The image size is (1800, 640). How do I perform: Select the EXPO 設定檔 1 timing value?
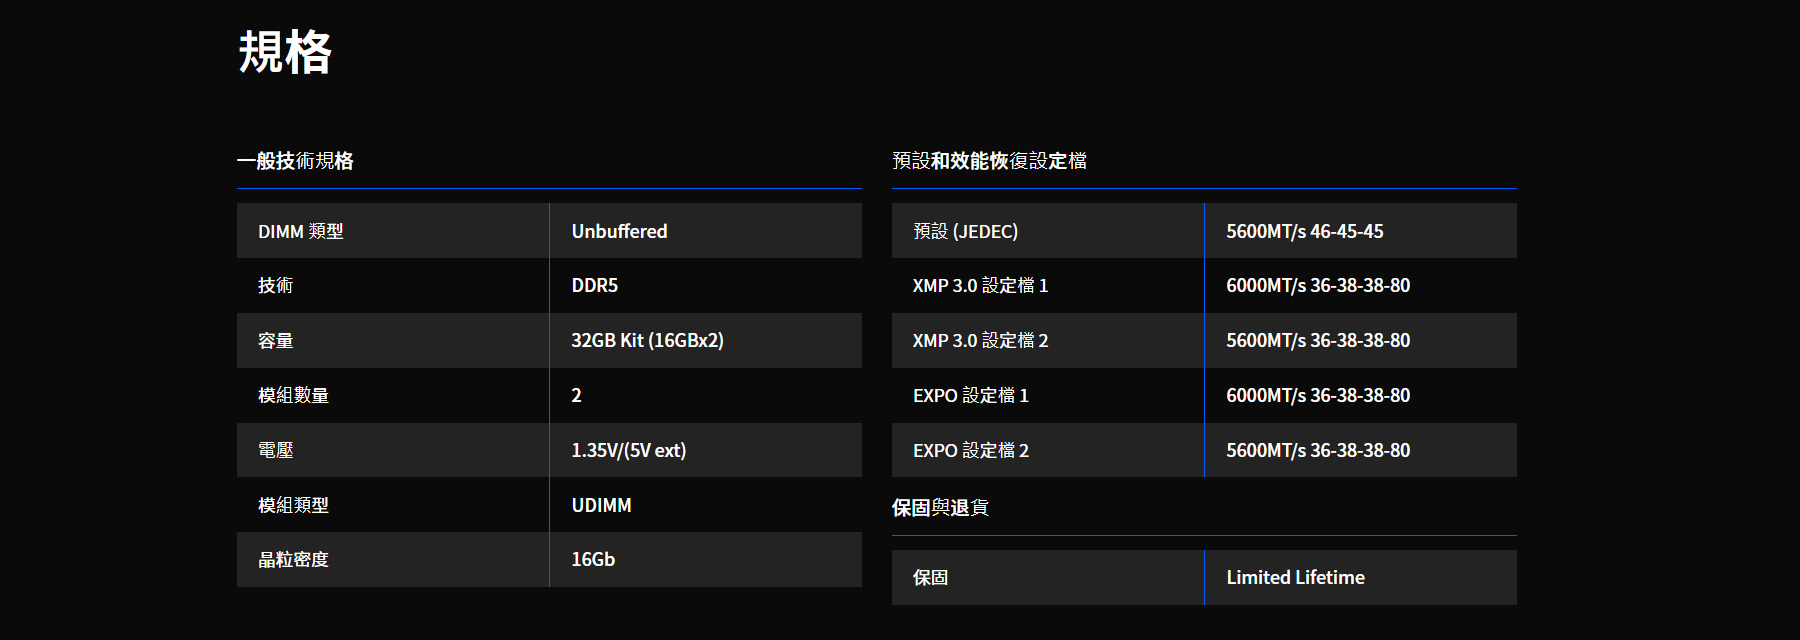pos(1318,395)
